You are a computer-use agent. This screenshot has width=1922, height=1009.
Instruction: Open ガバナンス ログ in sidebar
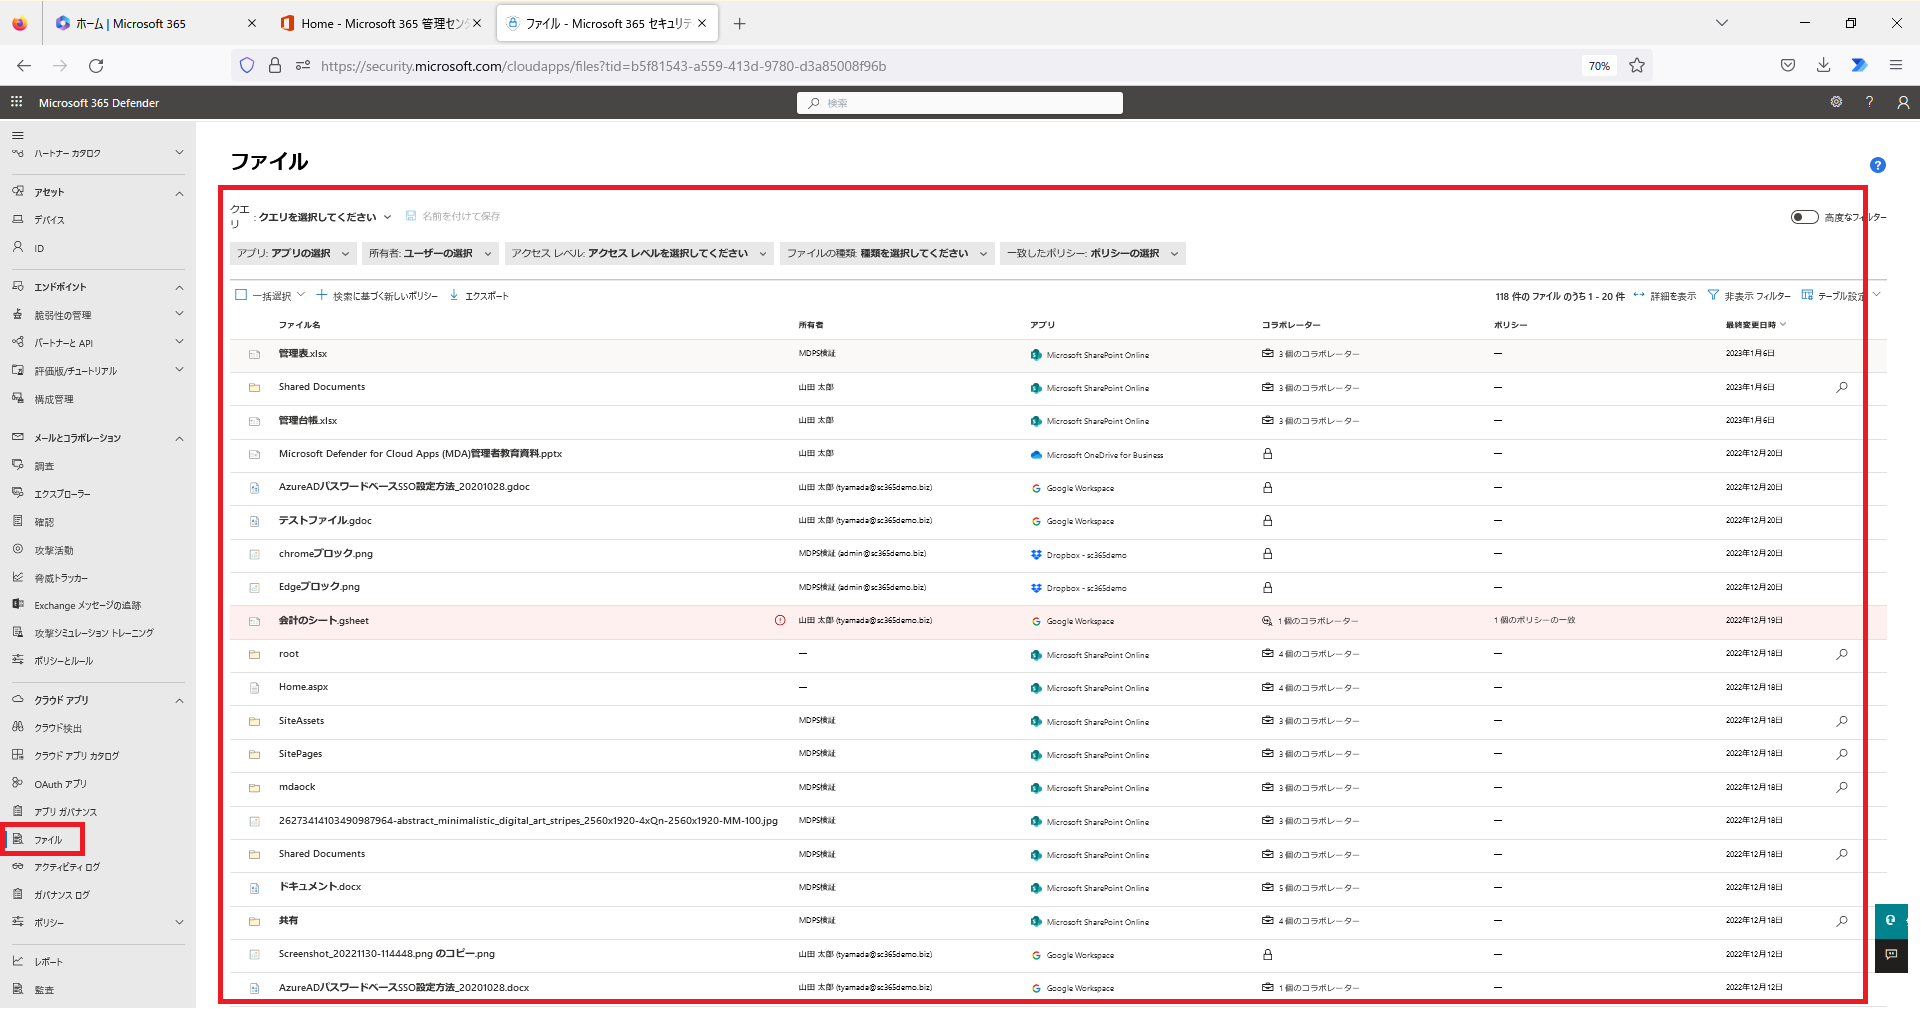(62, 895)
